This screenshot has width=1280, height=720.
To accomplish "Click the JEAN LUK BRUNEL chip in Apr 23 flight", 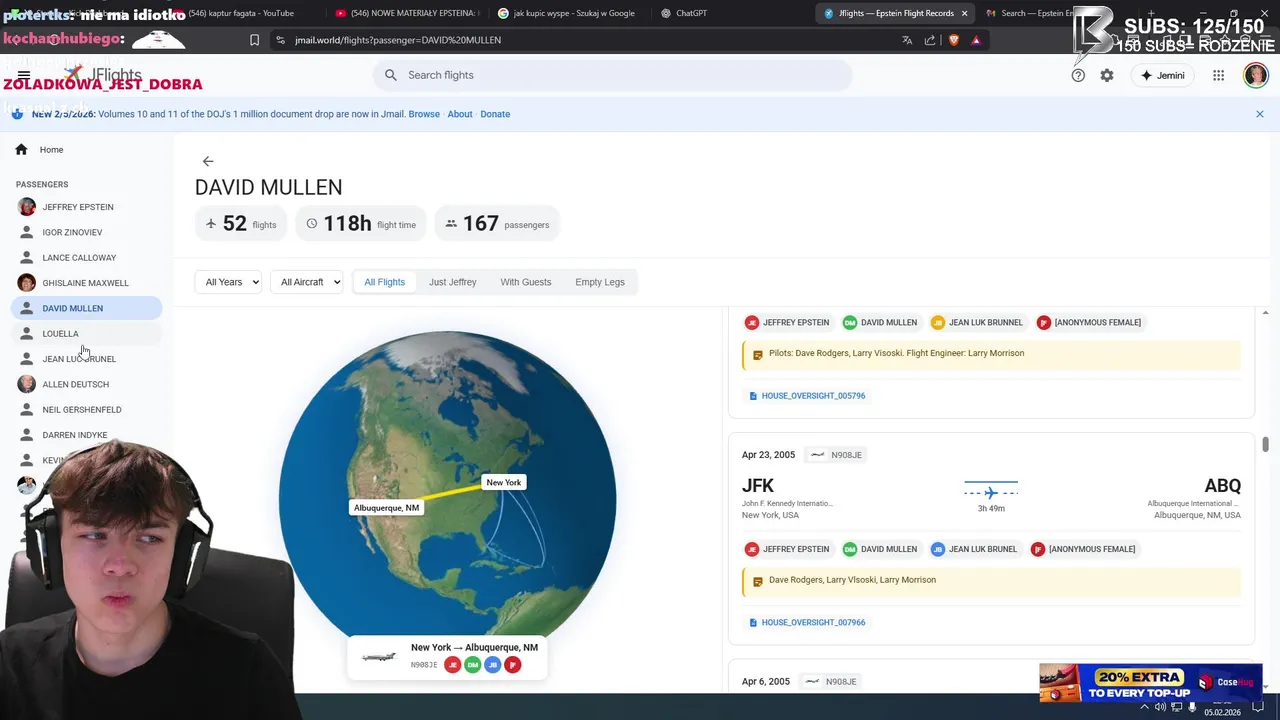I will click(977, 549).
